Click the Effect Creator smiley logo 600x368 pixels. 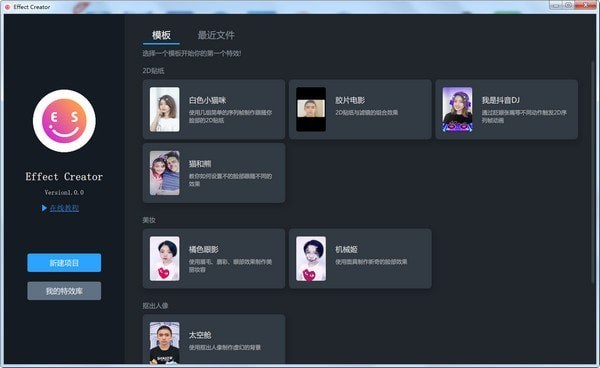click(x=64, y=121)
